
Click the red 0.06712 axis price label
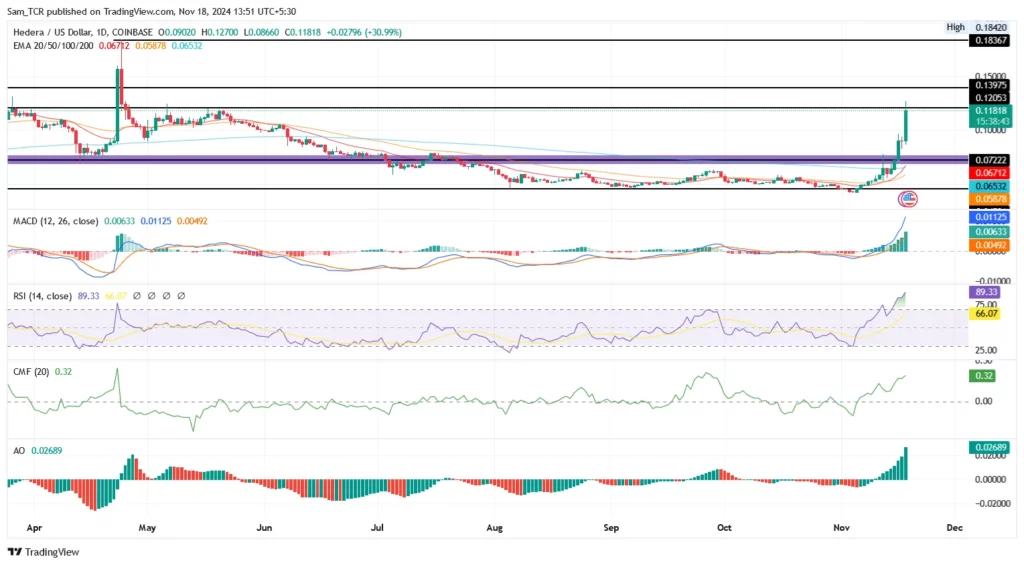991,173
